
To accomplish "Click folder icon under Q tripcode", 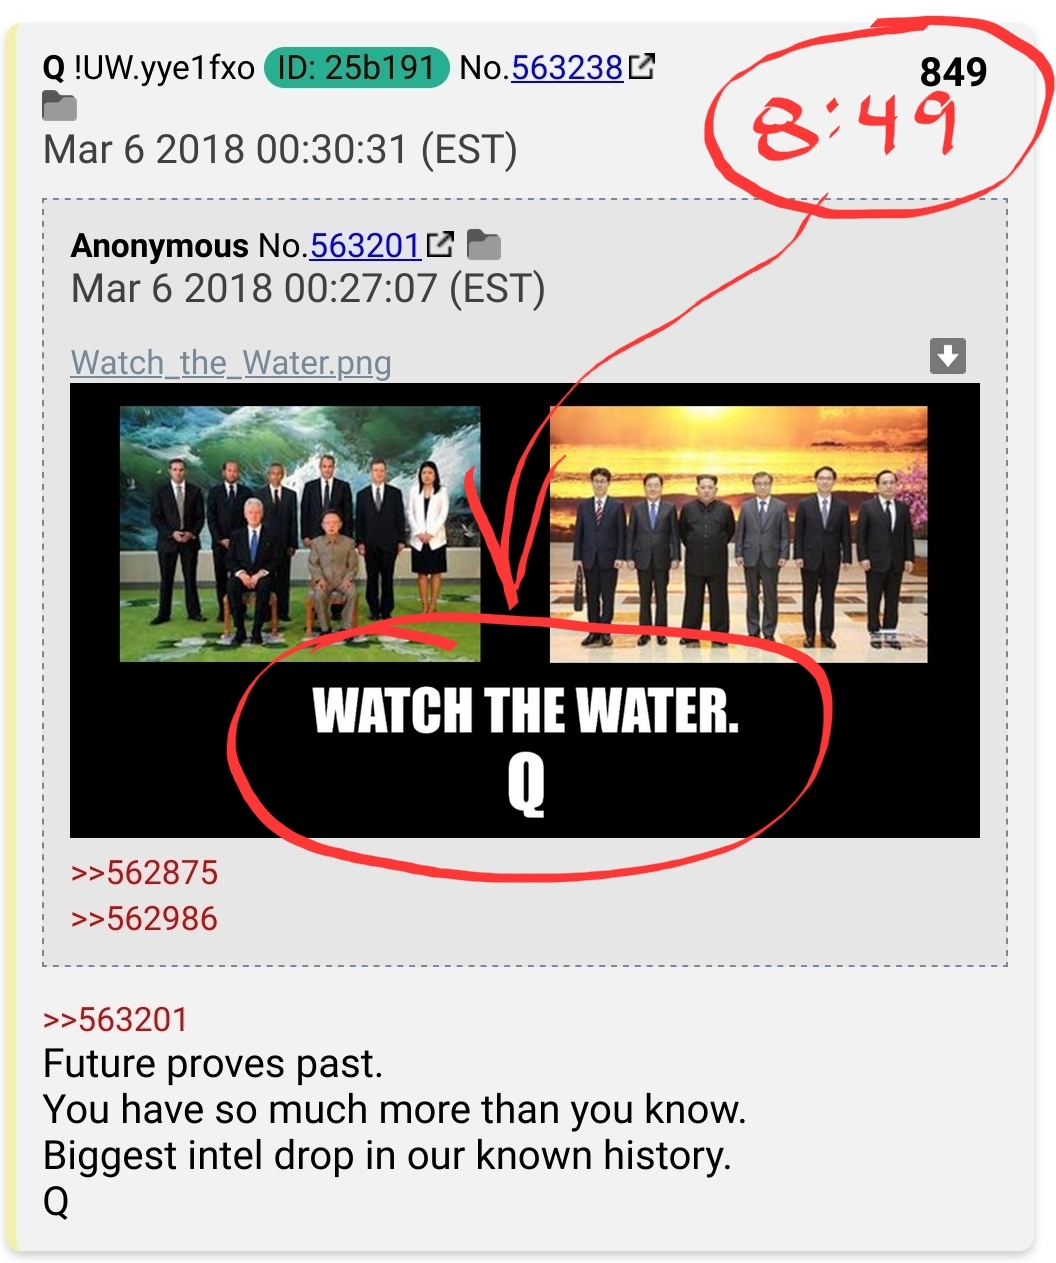I will click(60, 106).
